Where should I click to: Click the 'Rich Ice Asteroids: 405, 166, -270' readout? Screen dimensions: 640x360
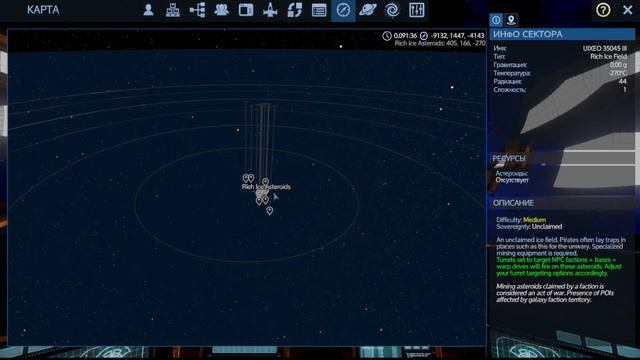[440, 43]
